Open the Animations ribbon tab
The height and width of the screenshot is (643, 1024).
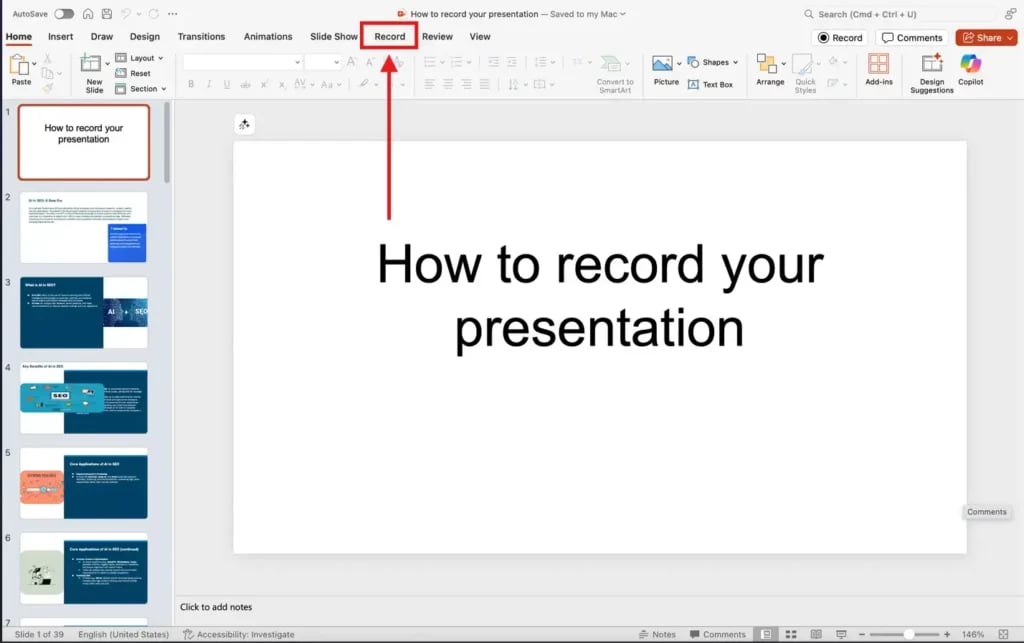point(267,36)
